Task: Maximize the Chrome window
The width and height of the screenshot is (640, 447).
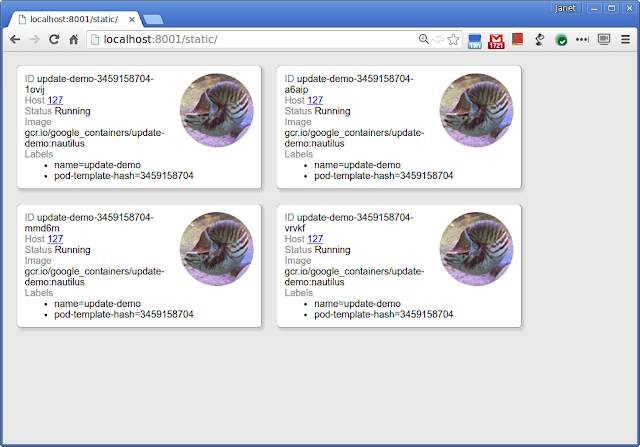Action: tap(611, 8)
